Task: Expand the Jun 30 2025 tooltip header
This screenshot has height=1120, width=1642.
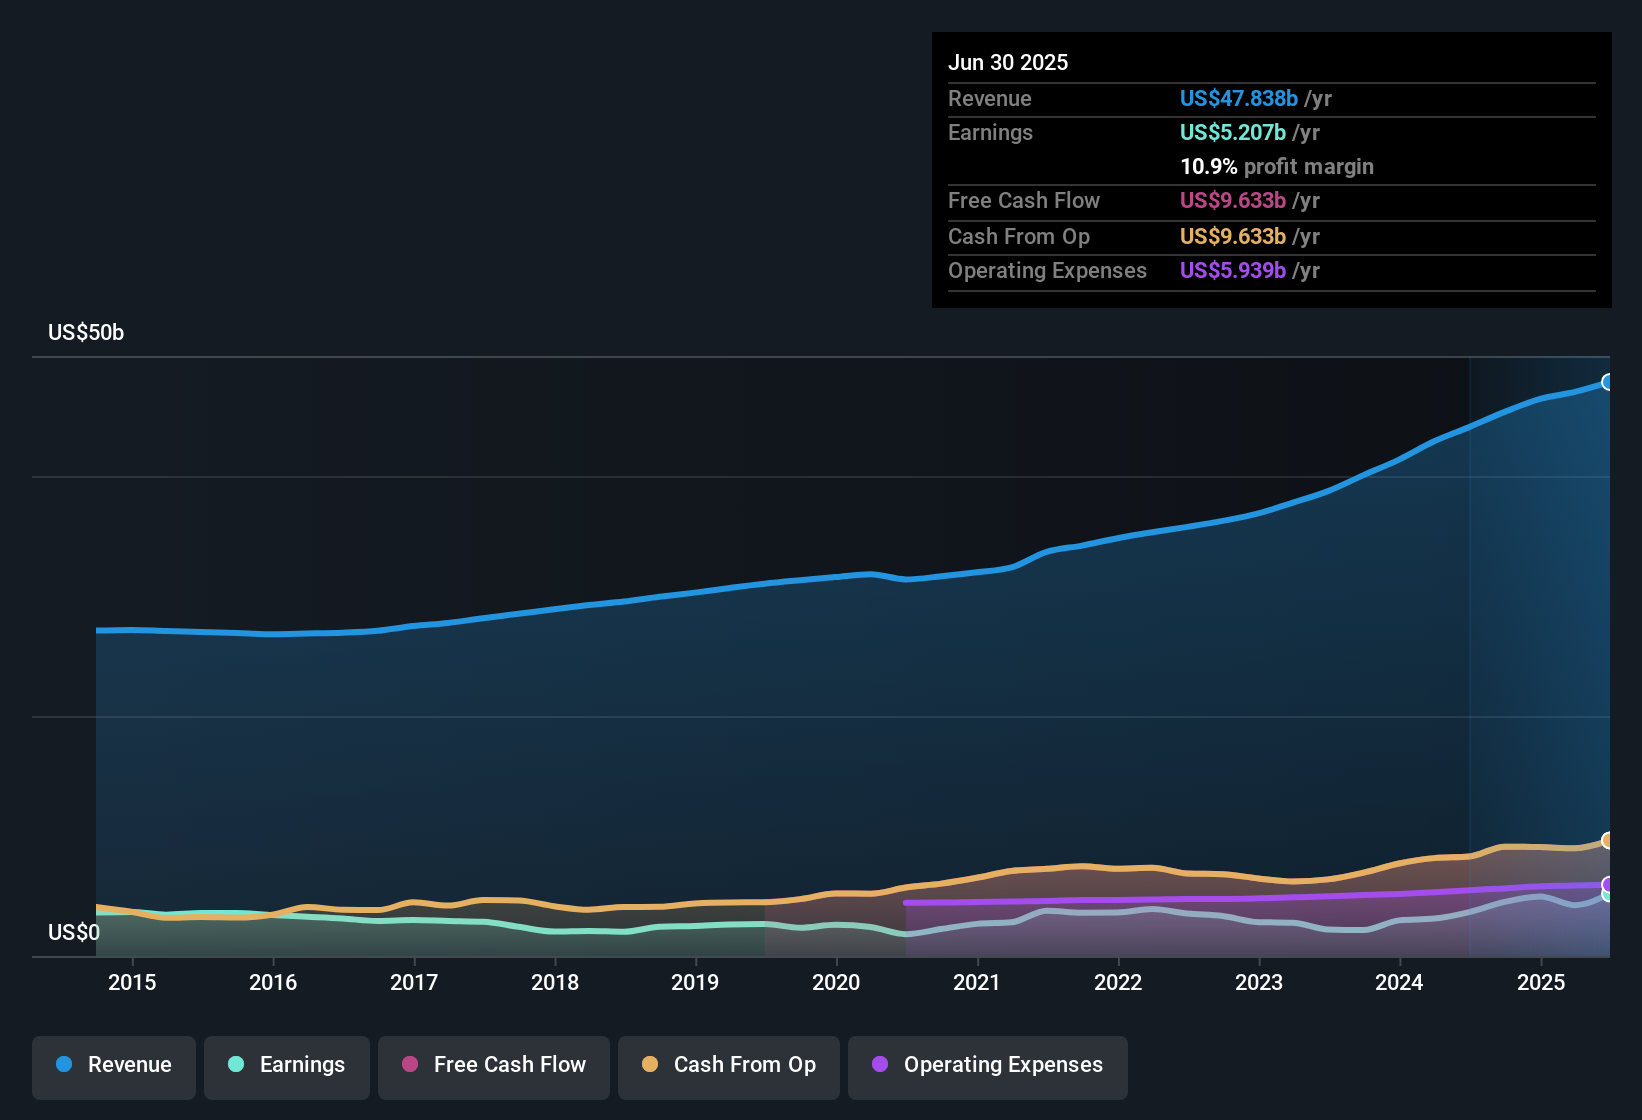Action: click(1008, 62)
